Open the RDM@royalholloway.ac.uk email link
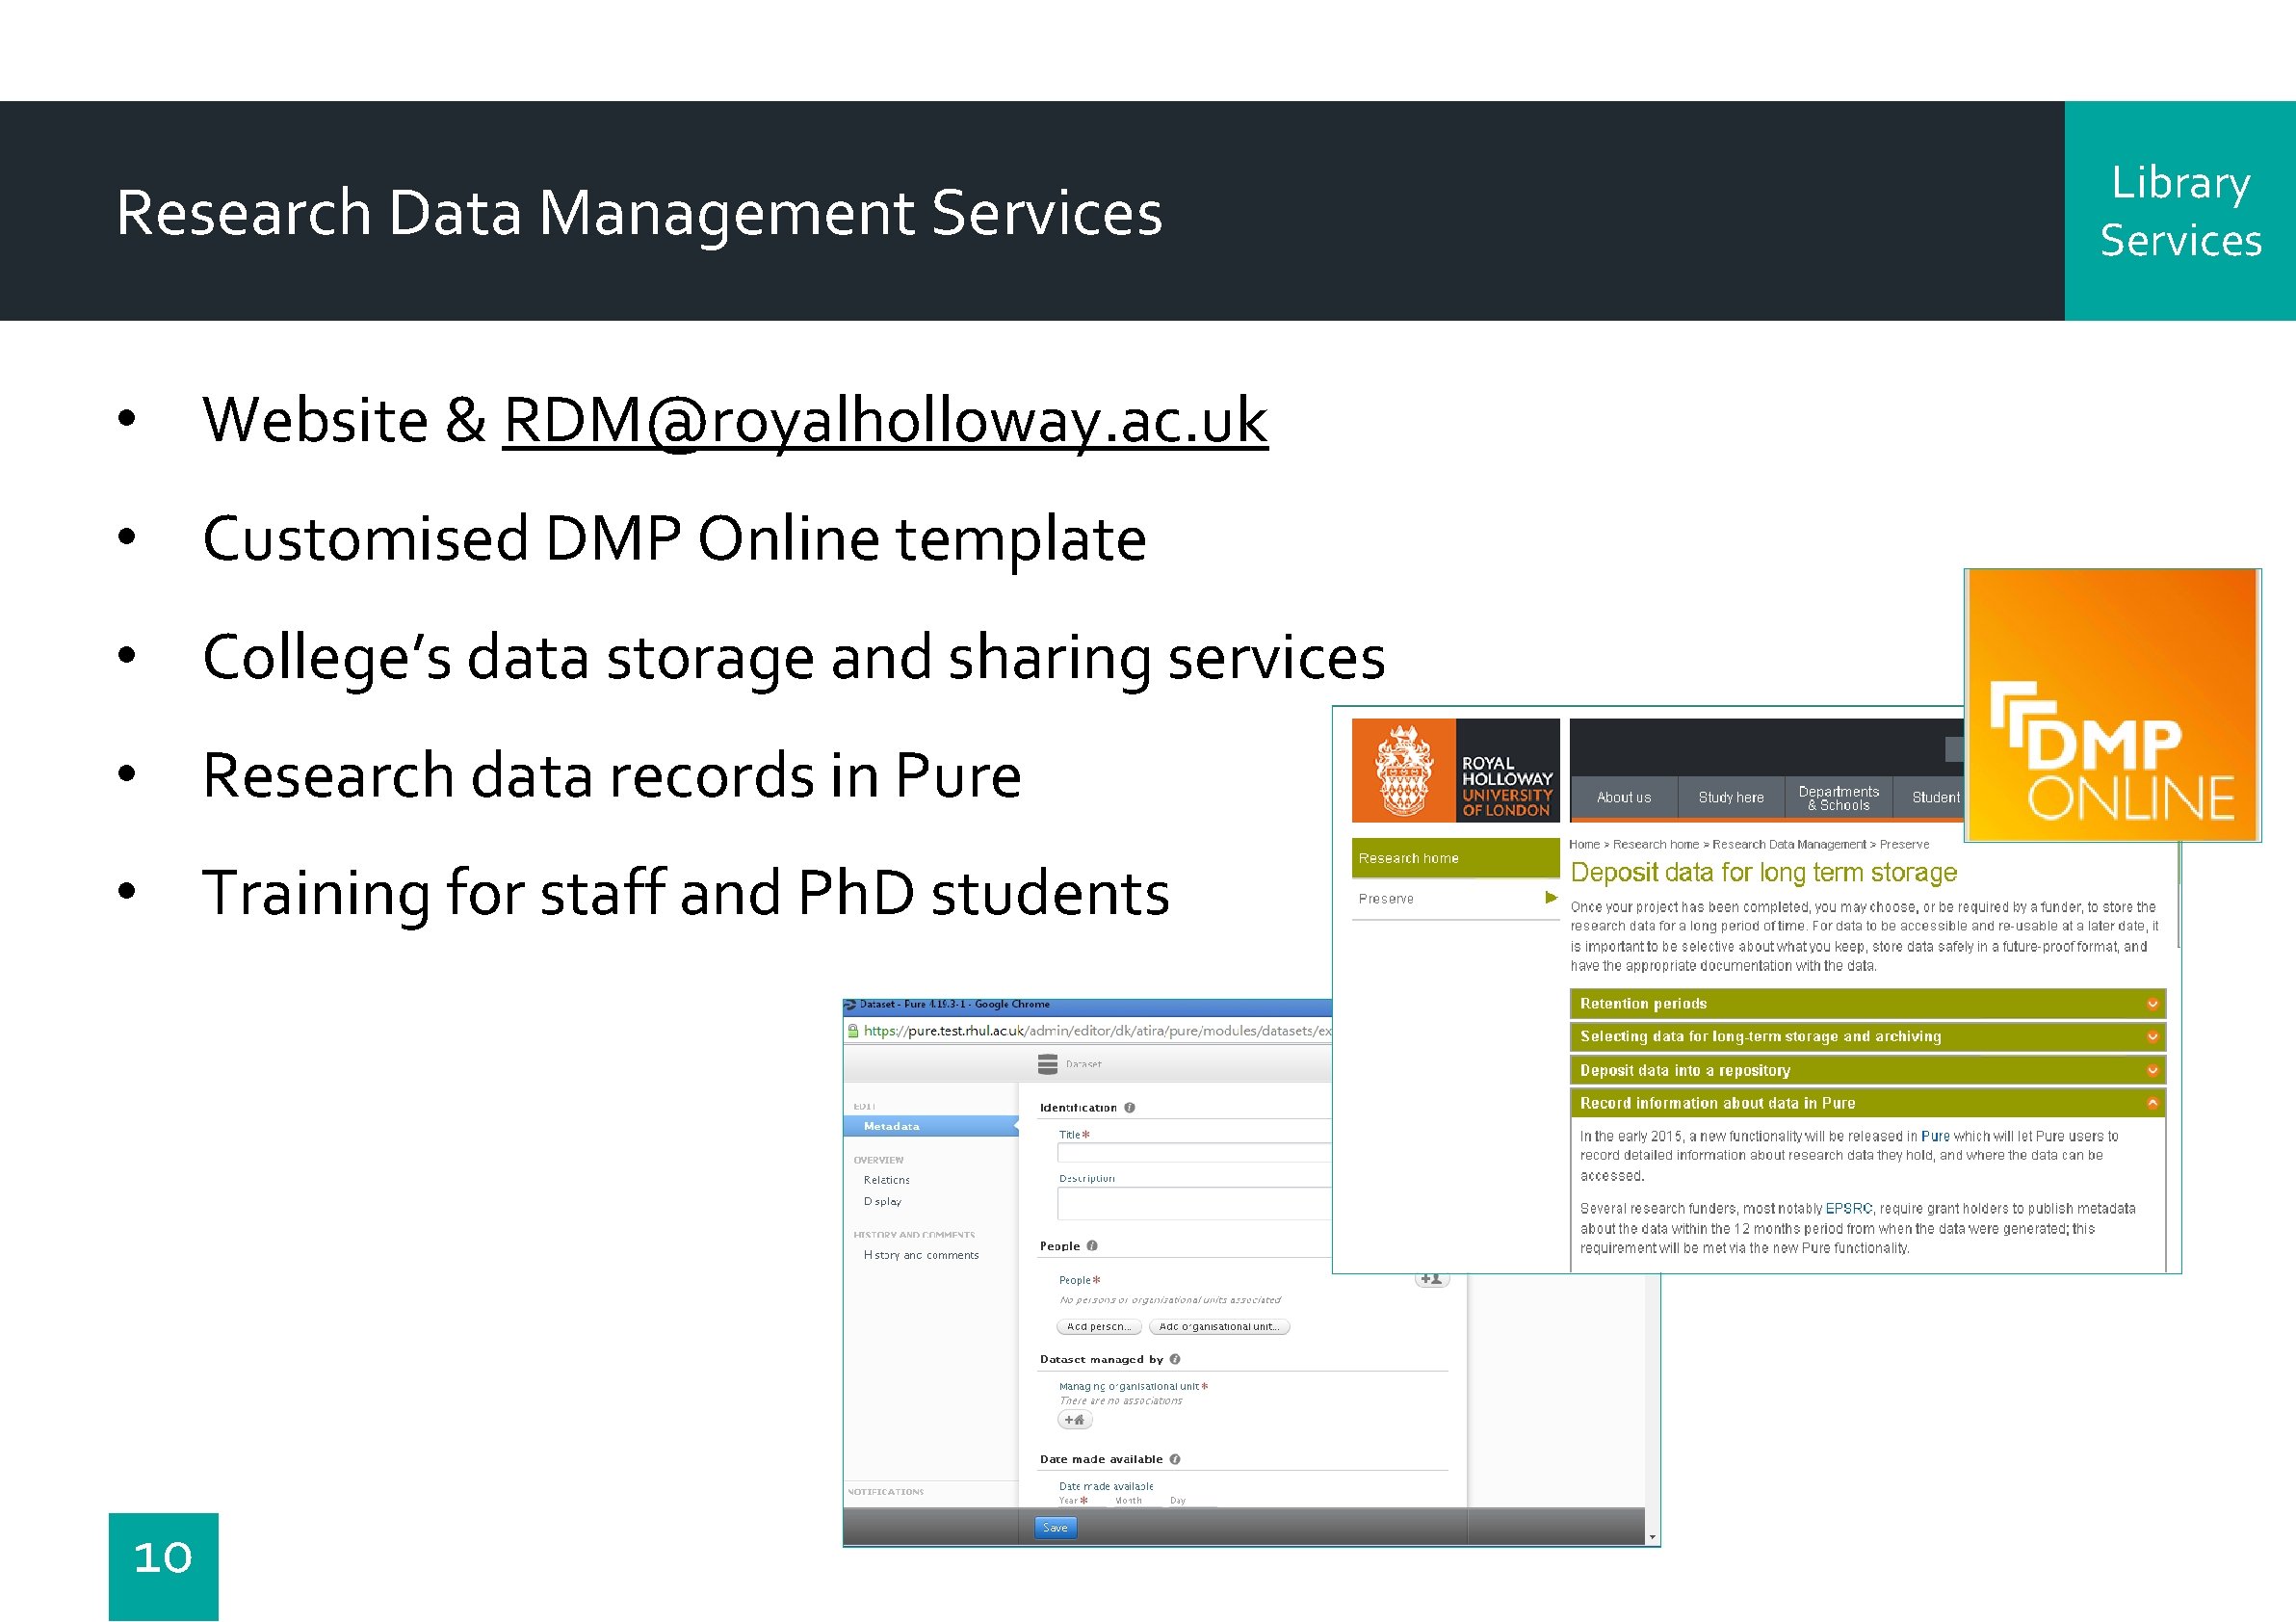Screen dimensions: 2296x1622 coord(885,420)
